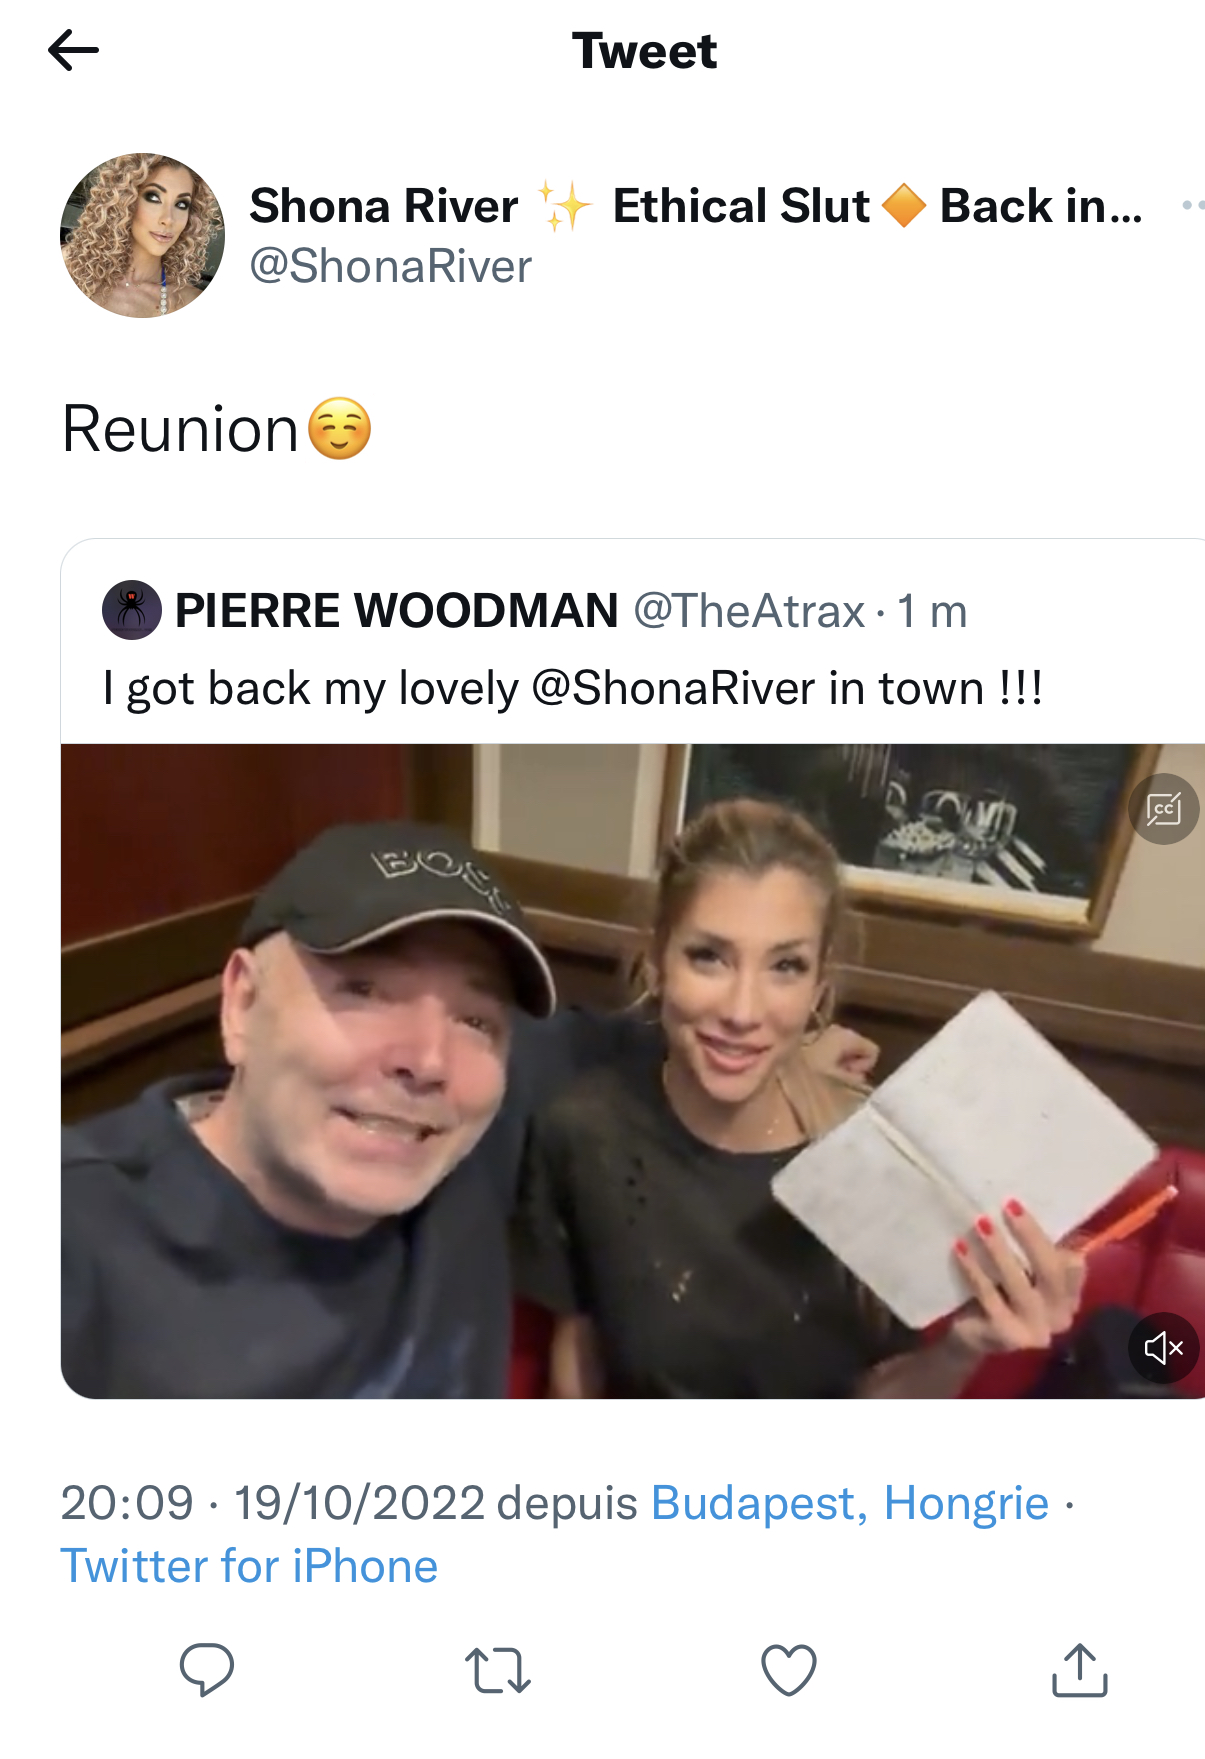The image size is (1205, 1759).
Task: Tap the retweet arrows icon
Action: point(498,1670)
